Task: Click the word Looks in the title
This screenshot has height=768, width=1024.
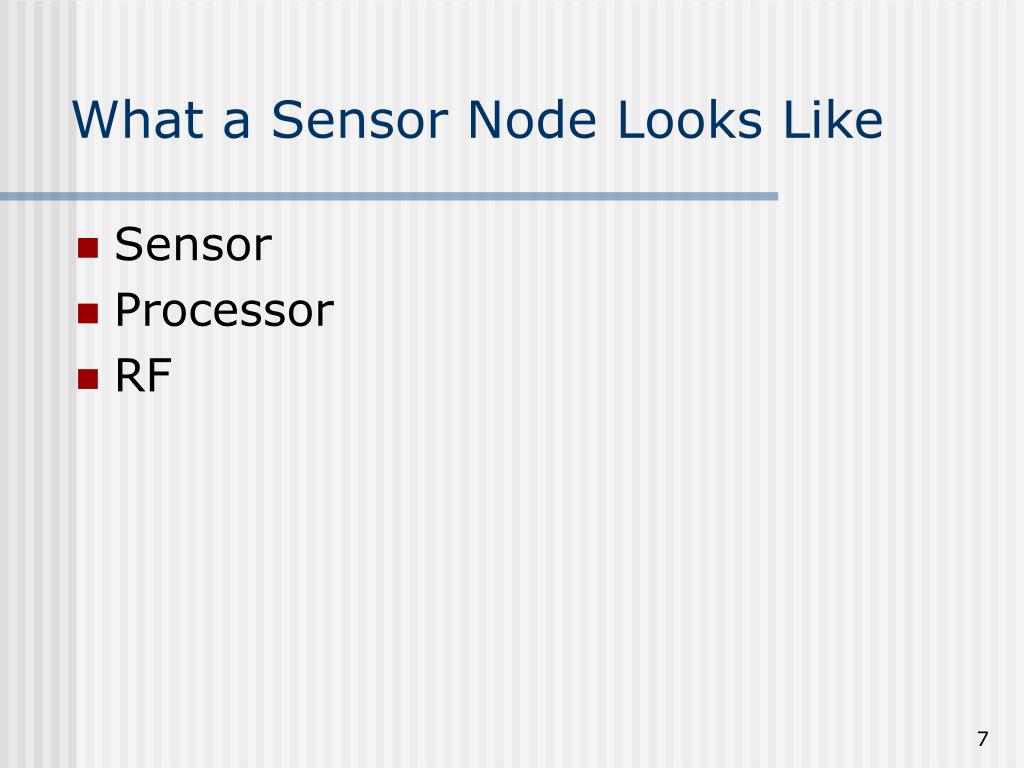Action: pos(690,120)
